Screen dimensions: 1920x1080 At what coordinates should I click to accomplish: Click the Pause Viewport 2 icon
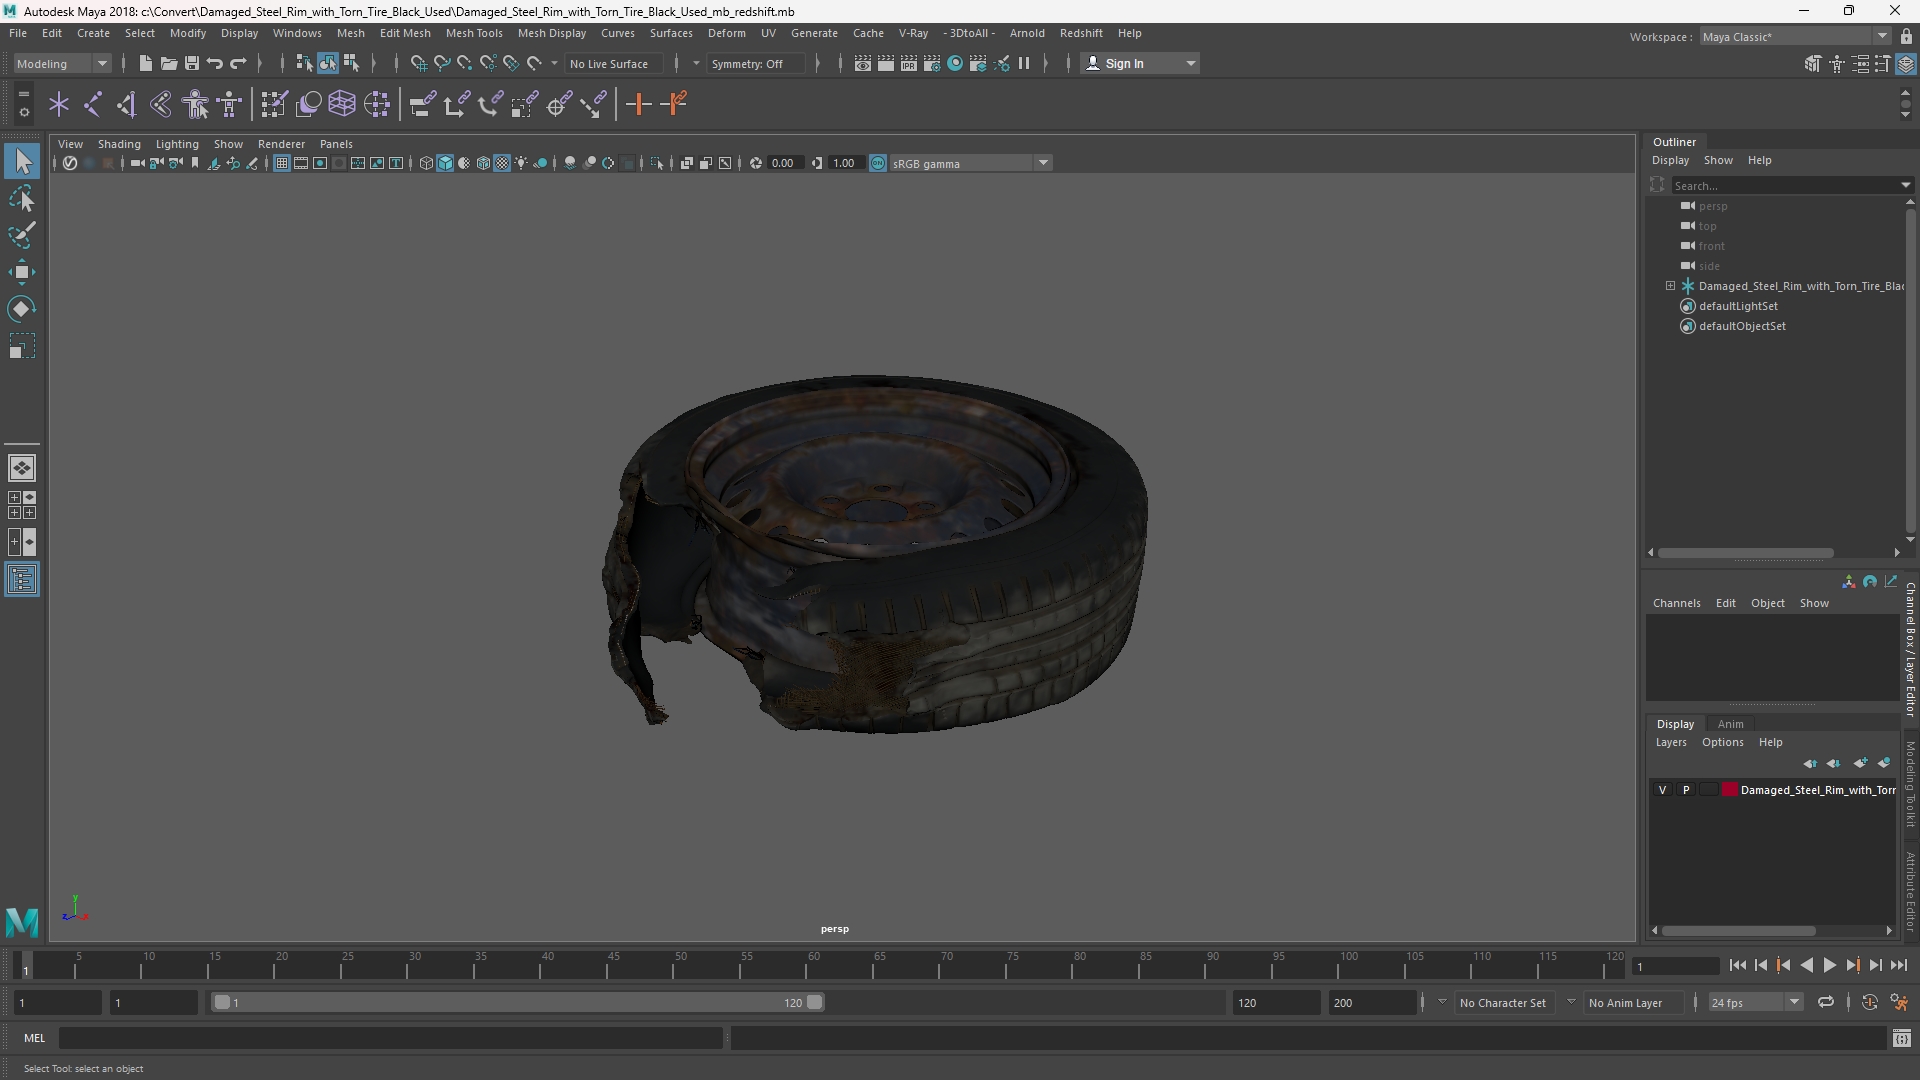pos(1024,63)
